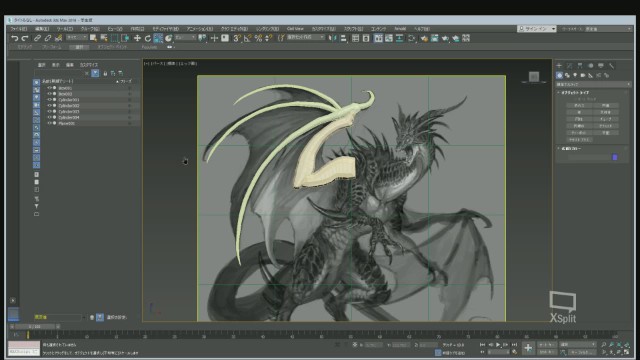Click the time slider showing 0 / 100
The height and width of the screenshot is (360, 640).
[34, 327]
